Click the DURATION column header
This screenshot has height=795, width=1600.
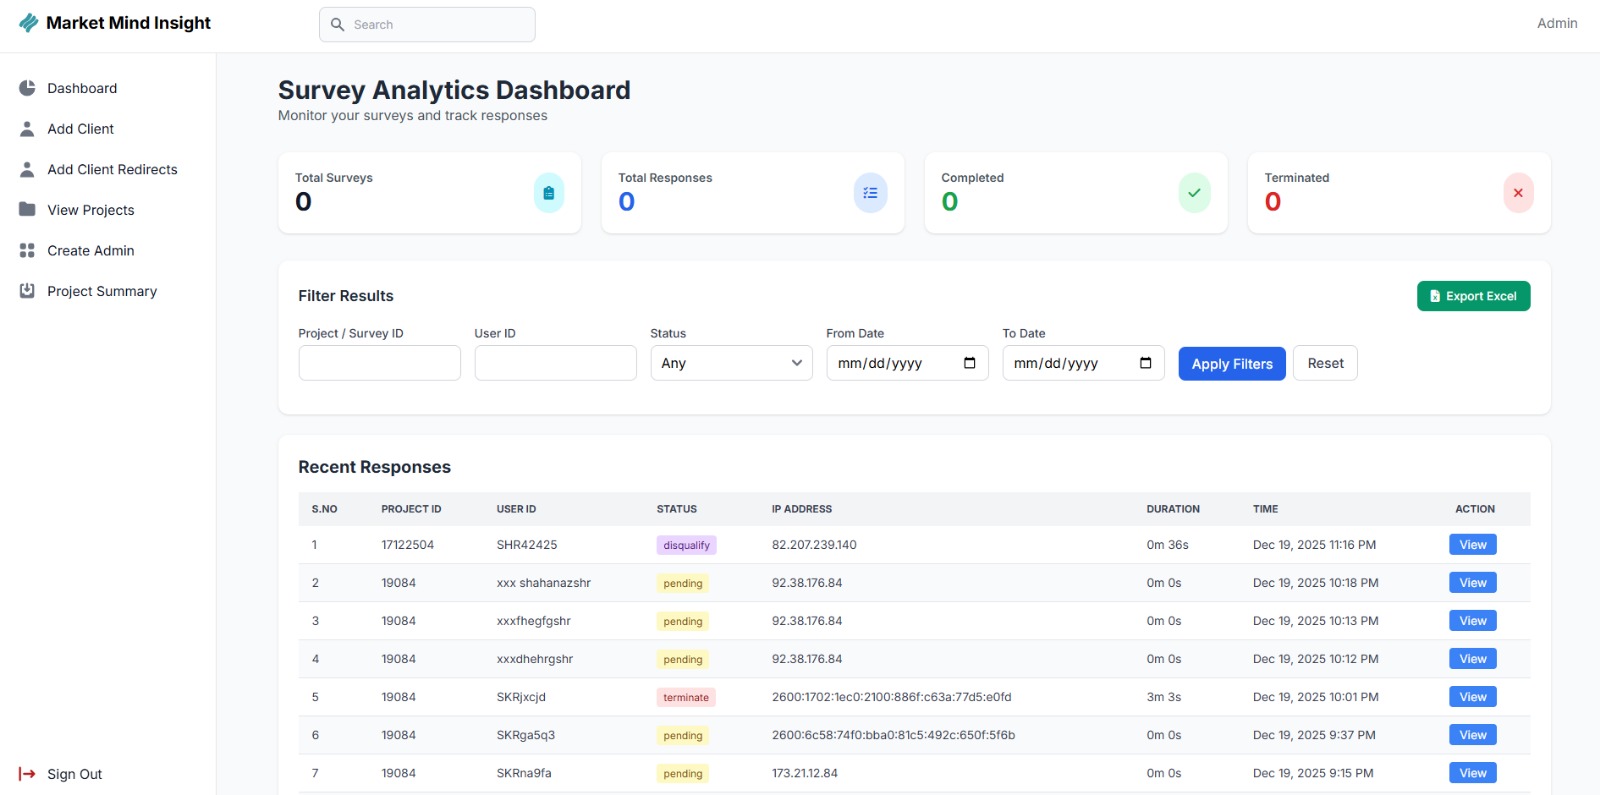click(x=1173, y=509)
